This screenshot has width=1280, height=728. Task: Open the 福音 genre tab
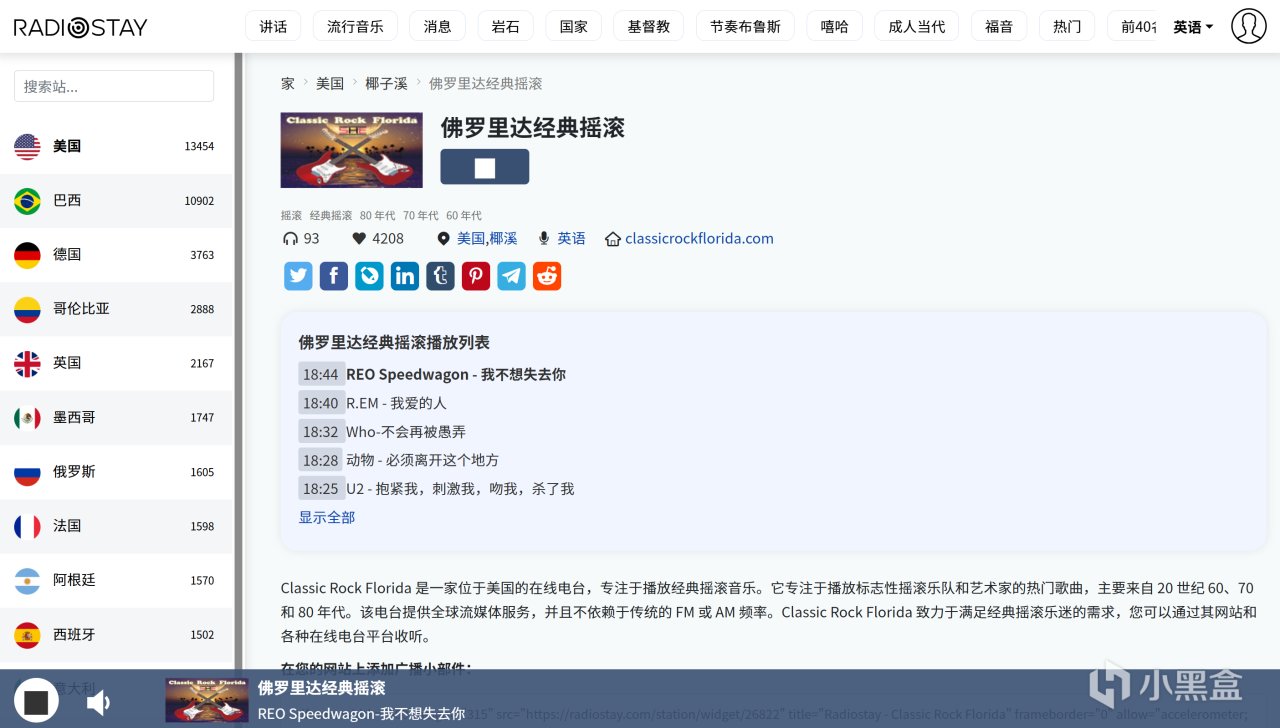(x=998, y=26)
